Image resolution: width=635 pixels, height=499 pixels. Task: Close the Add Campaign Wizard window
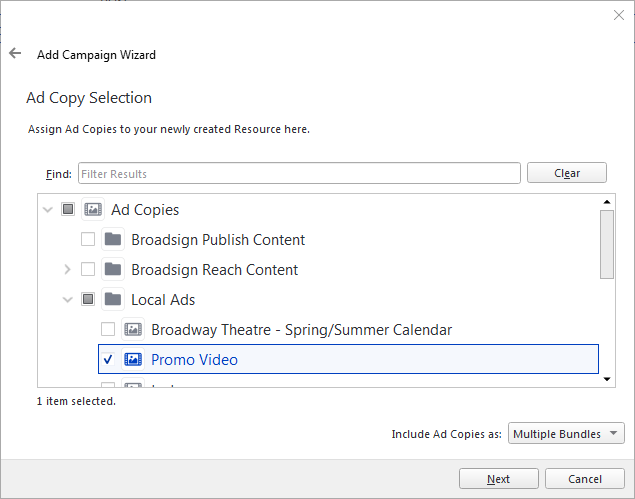pos(618,15)
